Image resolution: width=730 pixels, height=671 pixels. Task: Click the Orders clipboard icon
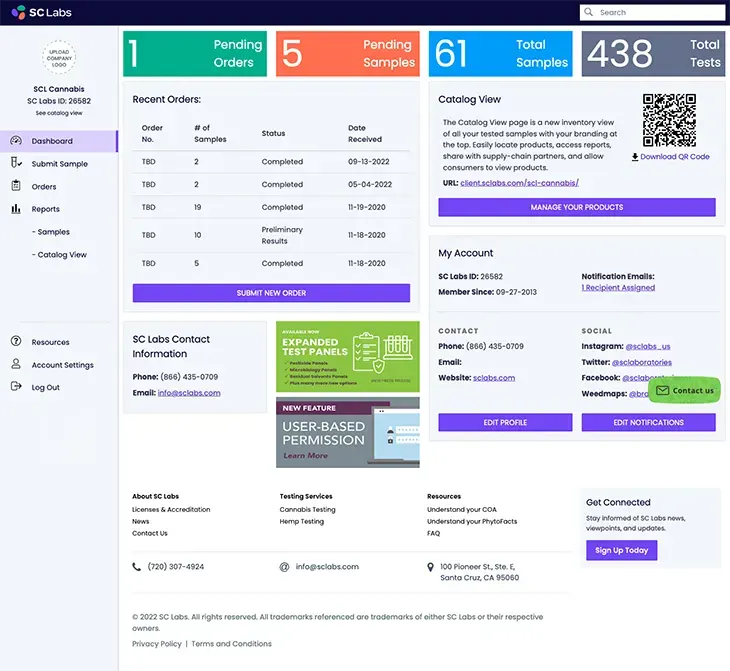16,186
